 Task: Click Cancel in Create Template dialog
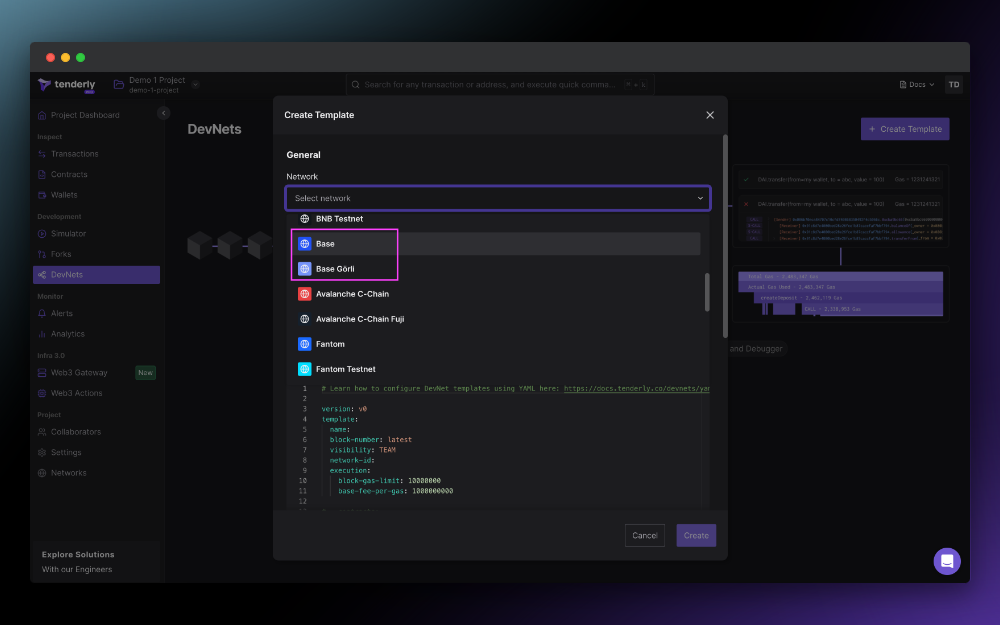[645, 536]
